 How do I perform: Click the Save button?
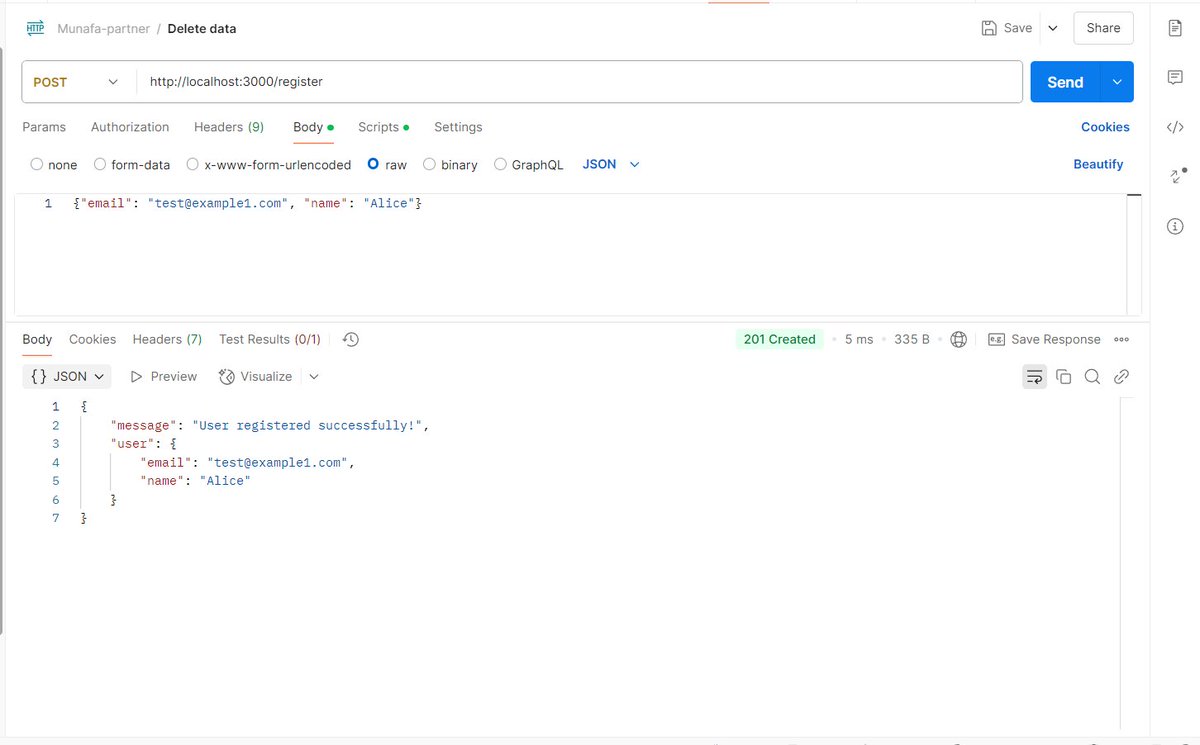(1008, 28)
